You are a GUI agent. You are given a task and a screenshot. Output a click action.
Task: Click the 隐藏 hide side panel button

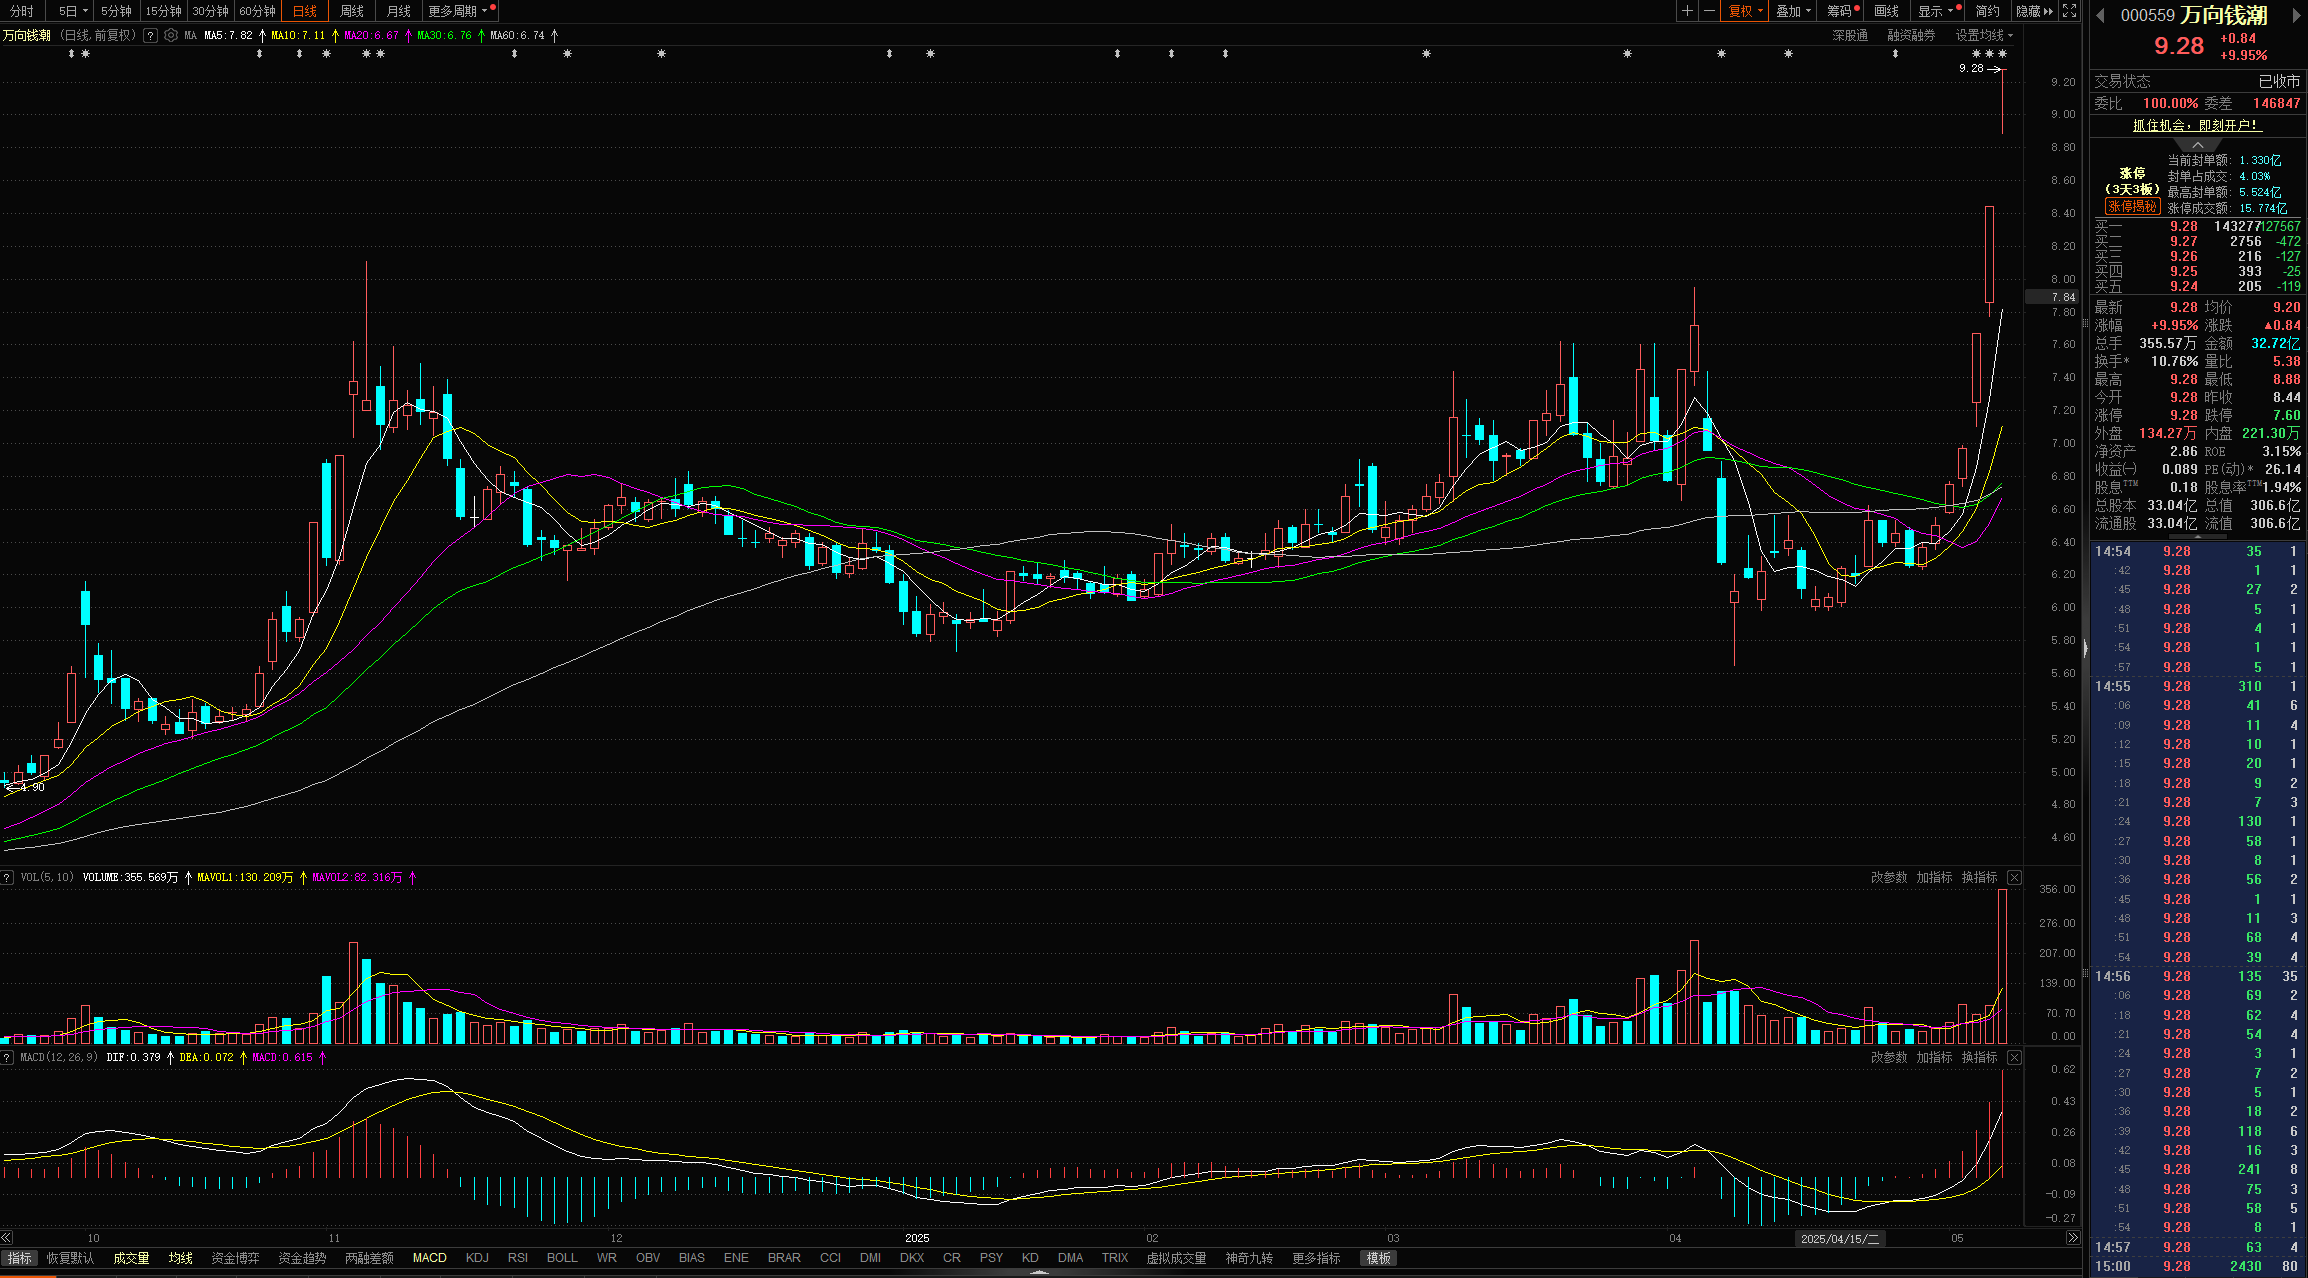tap(2034, 11)
